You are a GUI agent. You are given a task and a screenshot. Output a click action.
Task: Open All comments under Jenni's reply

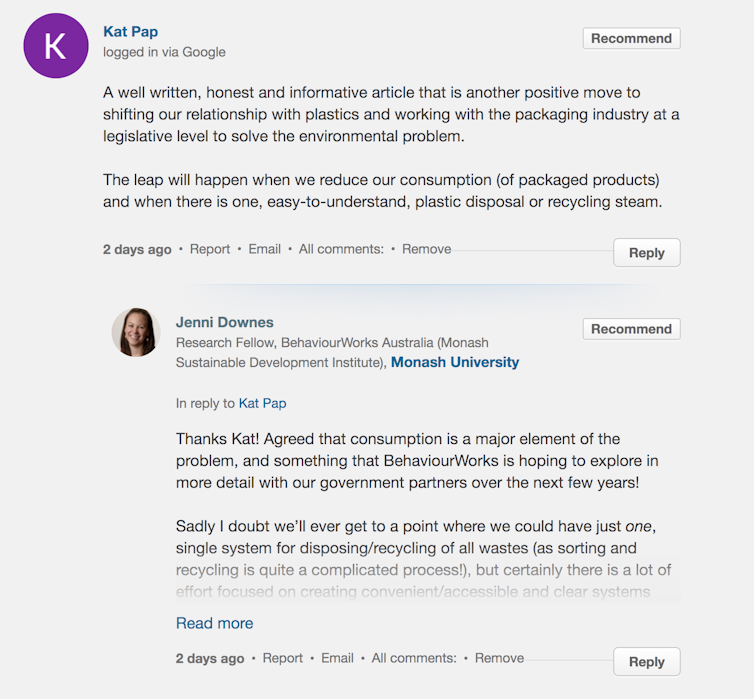point(414,658)
